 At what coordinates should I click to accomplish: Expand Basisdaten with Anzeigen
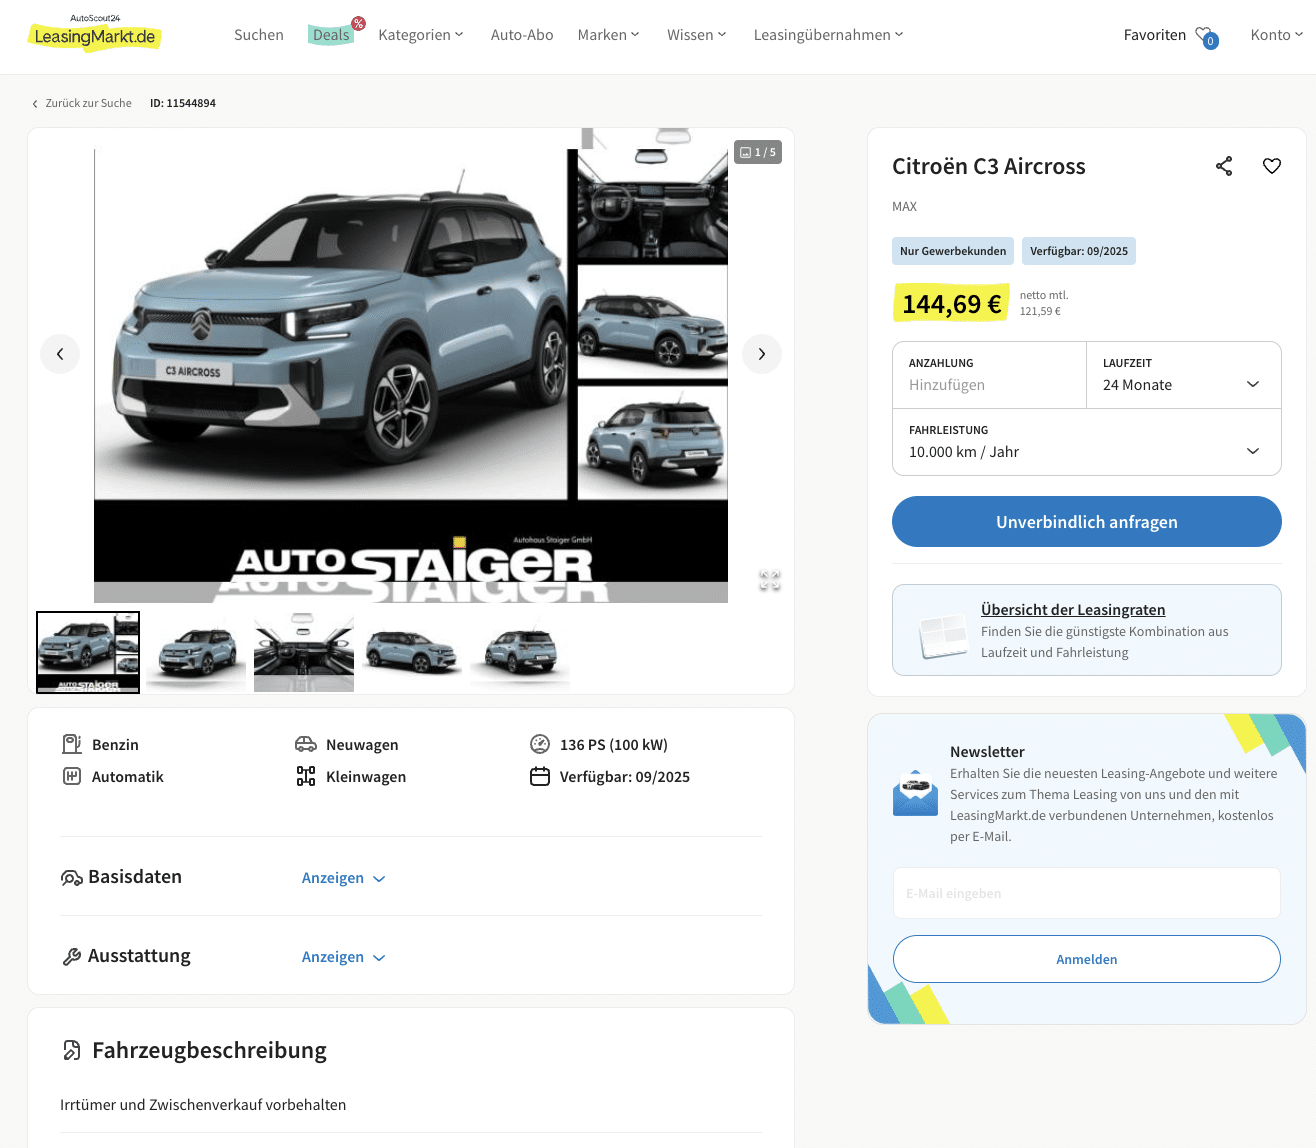coord(343,878)
